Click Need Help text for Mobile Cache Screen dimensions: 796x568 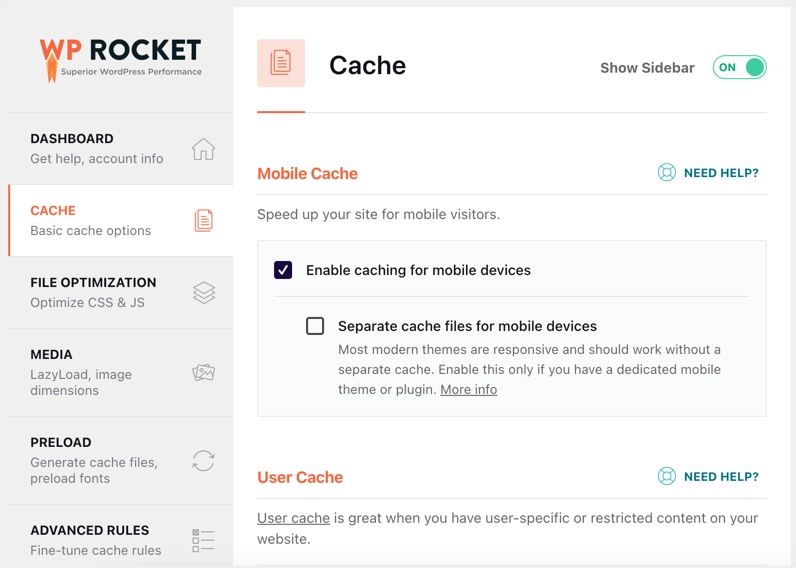tap(721, 173)
